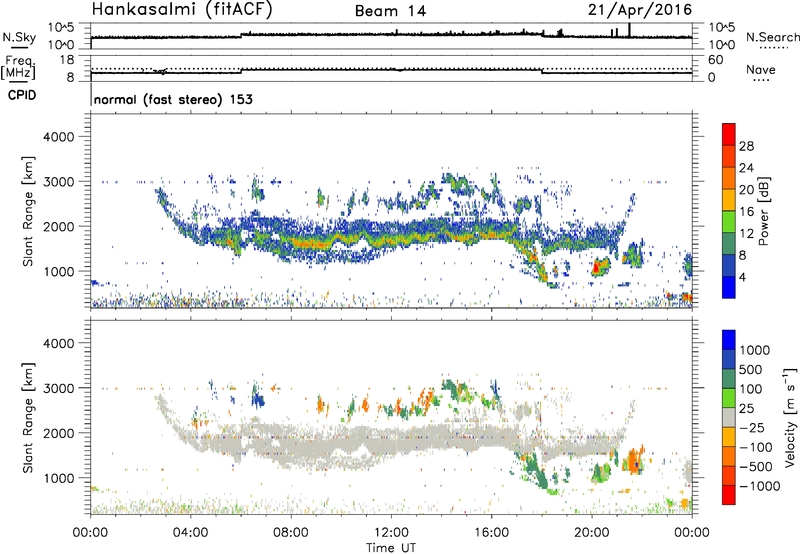Image resolution: width=800 pixels, height=554 pixels.
Task: Click '4000' on the Power panel range axis
Action: [58, 137]
